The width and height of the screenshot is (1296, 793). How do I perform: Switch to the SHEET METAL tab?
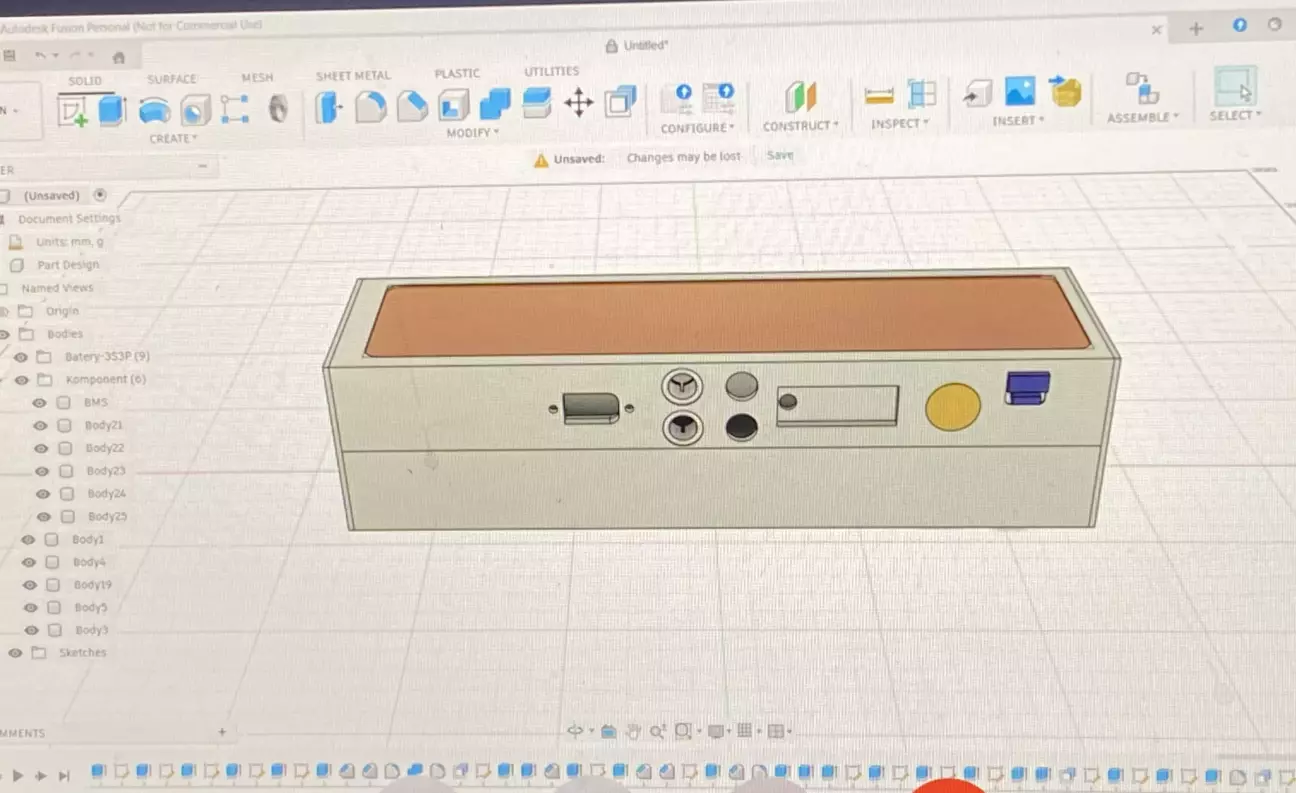(353, 75)
